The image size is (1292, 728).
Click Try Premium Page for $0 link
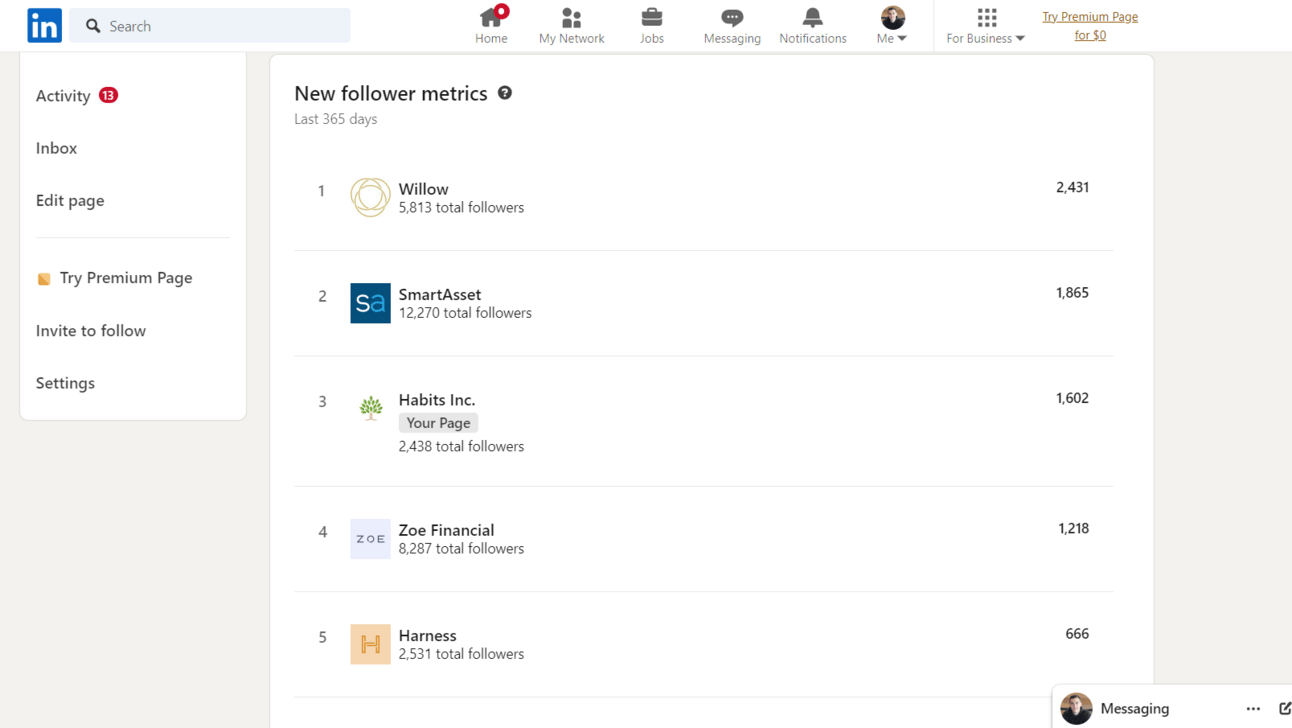click(1090, 26)
